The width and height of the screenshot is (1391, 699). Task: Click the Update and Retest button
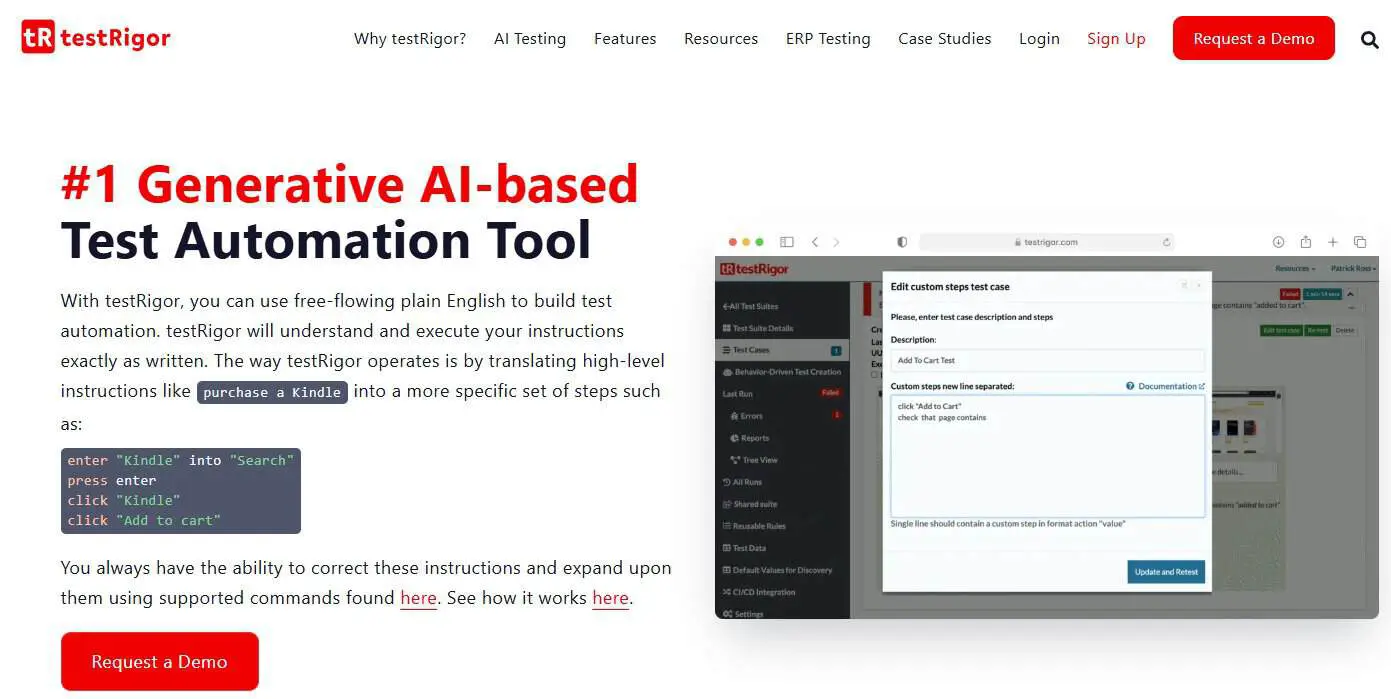(x=1166, y=572)
